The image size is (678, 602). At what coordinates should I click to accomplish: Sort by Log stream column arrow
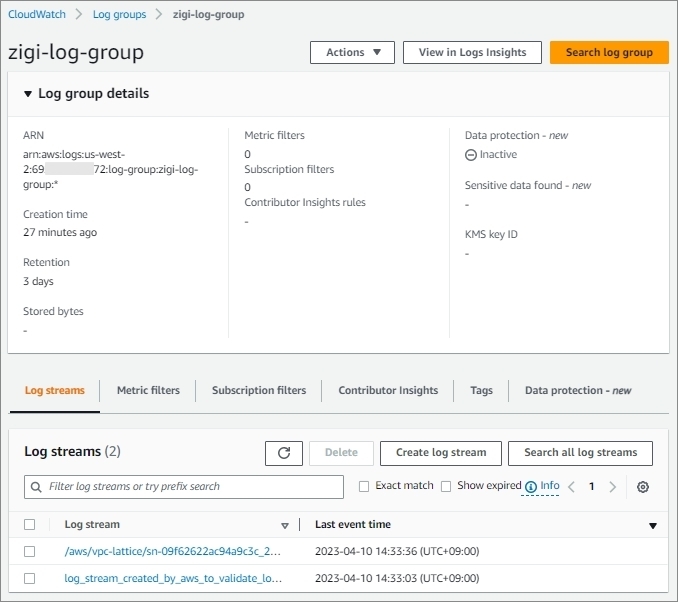[x=285, y=526]
